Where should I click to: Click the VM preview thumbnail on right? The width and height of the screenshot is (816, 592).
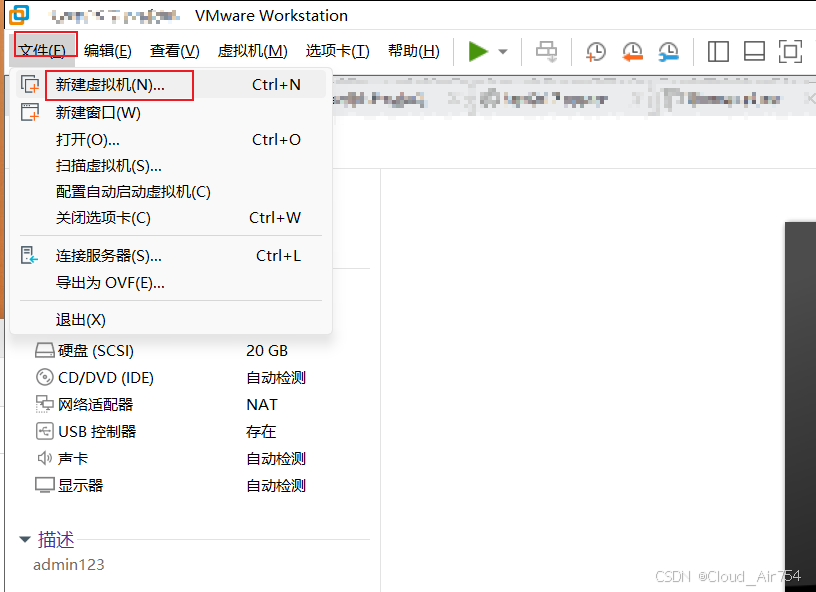(800, 407)
